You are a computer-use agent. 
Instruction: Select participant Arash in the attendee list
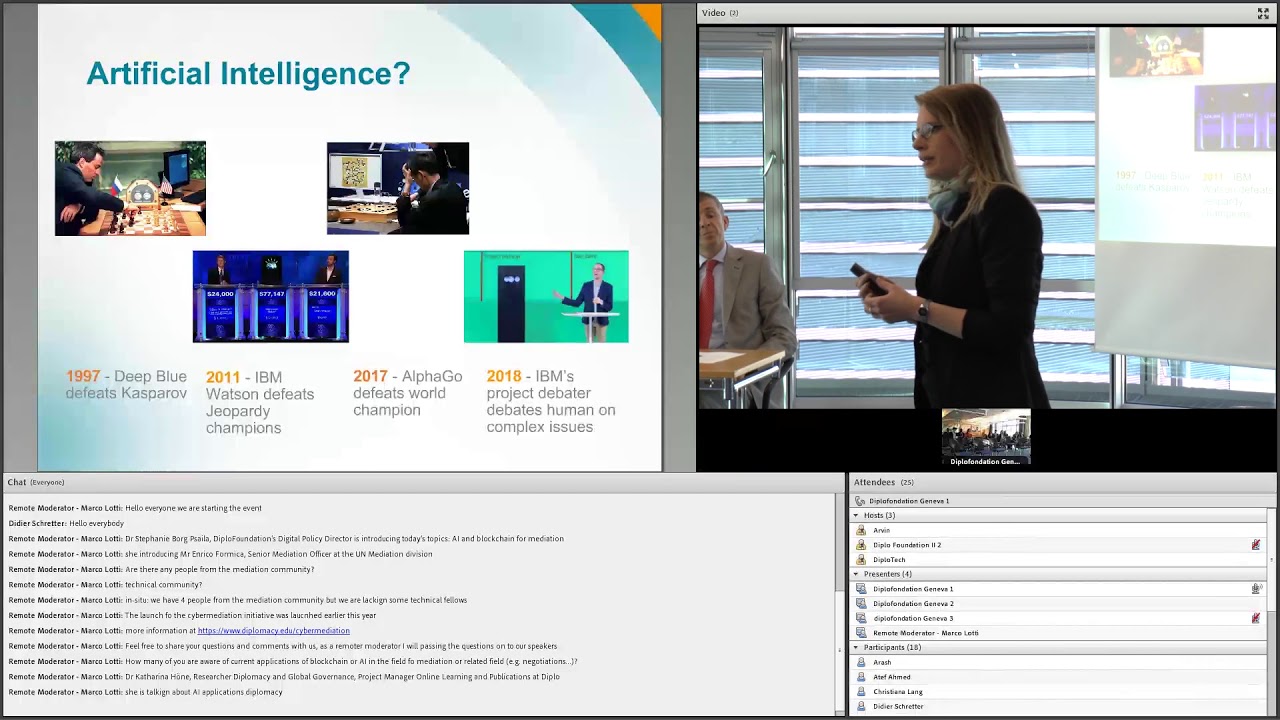pyautogui.click(x=882, y=662)
